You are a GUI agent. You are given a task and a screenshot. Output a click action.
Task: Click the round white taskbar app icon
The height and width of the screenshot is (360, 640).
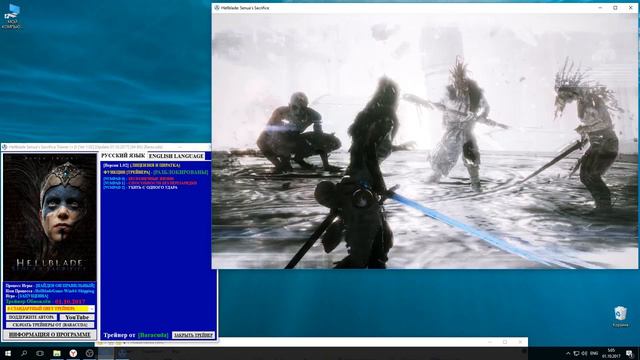(x=89, y=353)
